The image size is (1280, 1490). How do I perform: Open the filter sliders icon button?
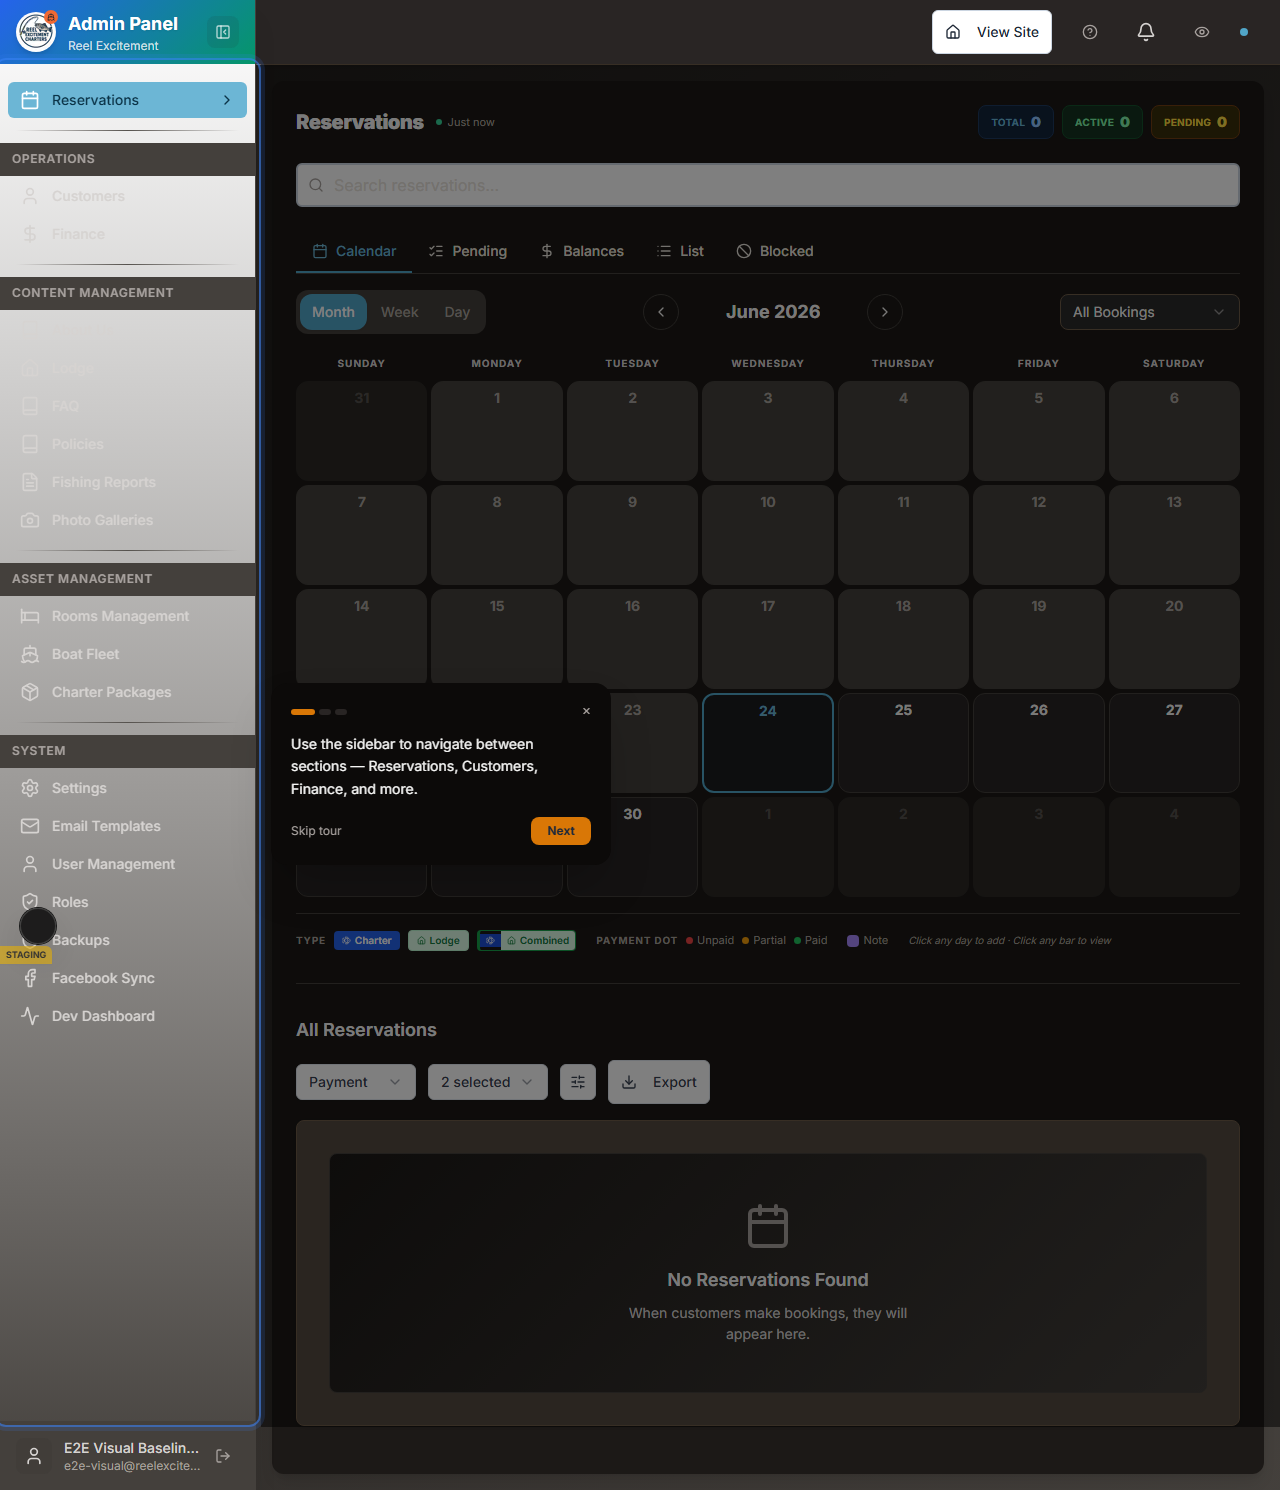tap(578, 1082)
